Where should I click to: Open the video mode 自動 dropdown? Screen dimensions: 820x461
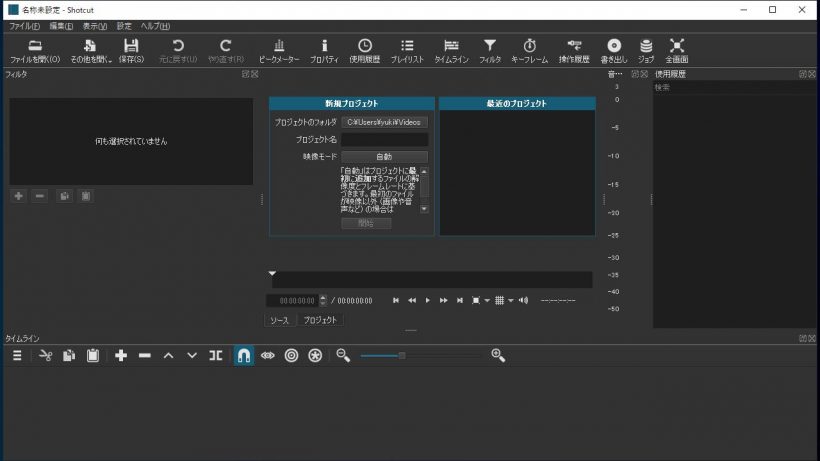pos(384,157)
